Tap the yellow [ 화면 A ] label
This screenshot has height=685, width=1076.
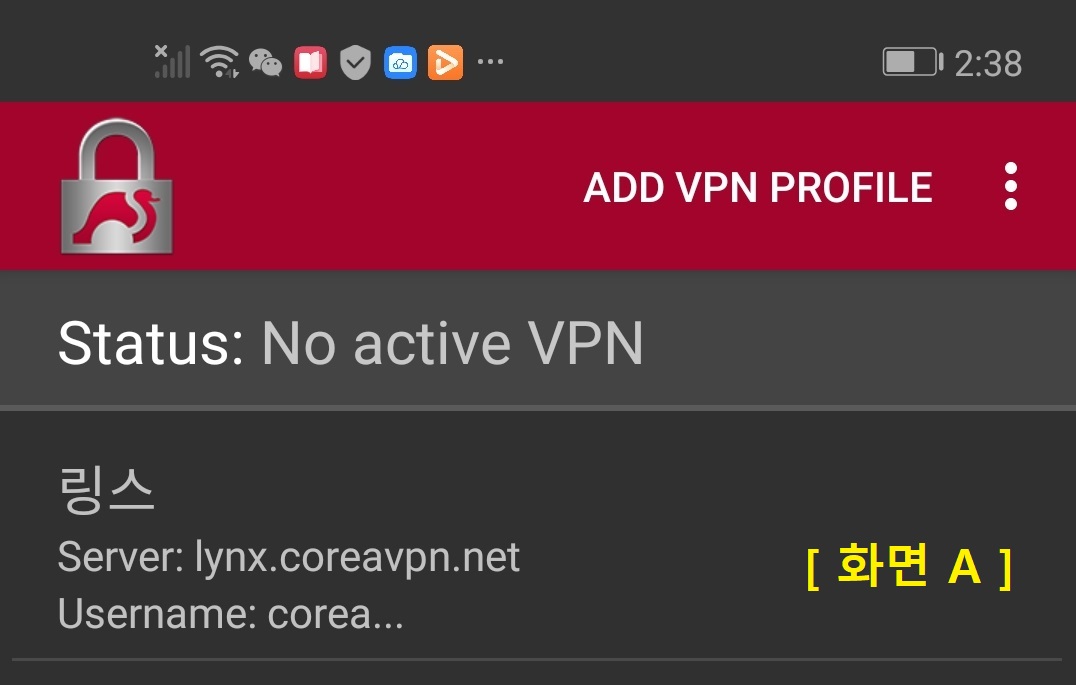click(909, 566)
